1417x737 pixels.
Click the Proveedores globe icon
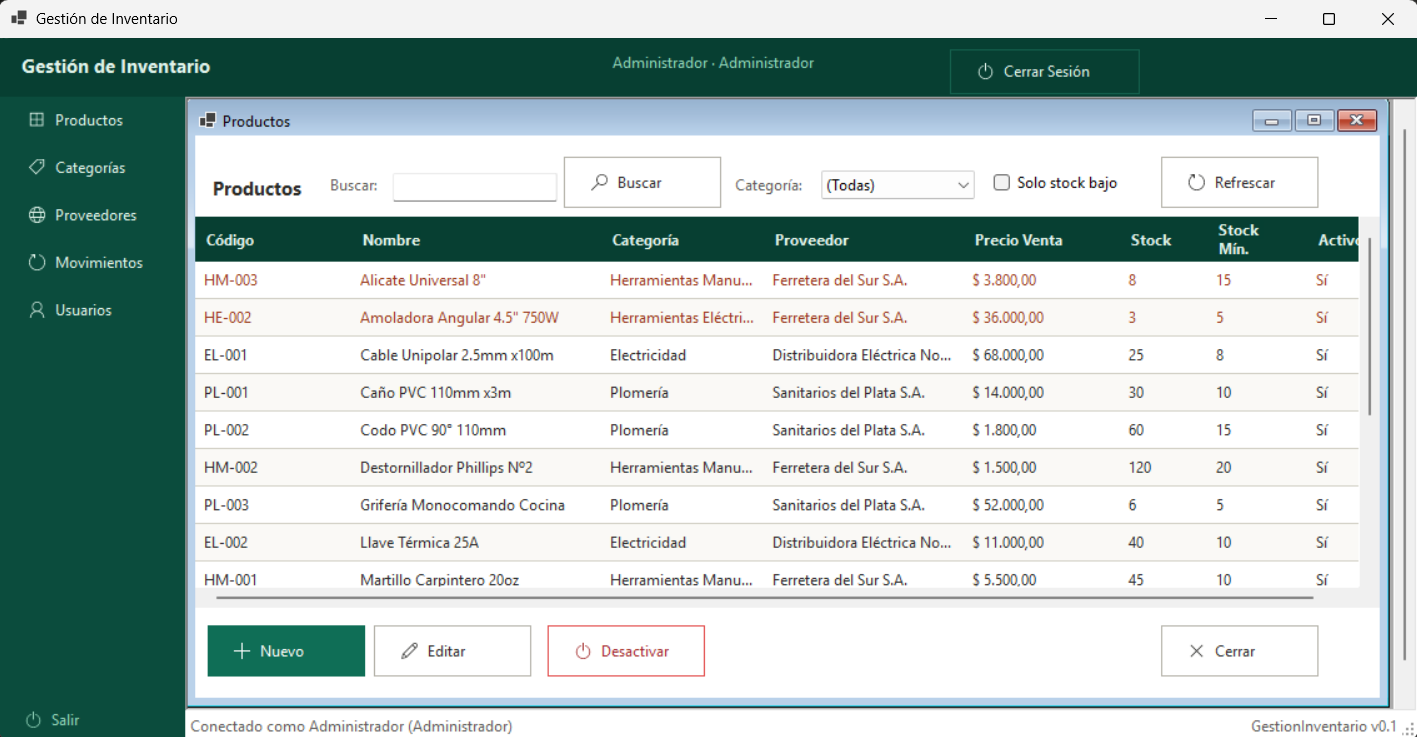tap(37, 215)
